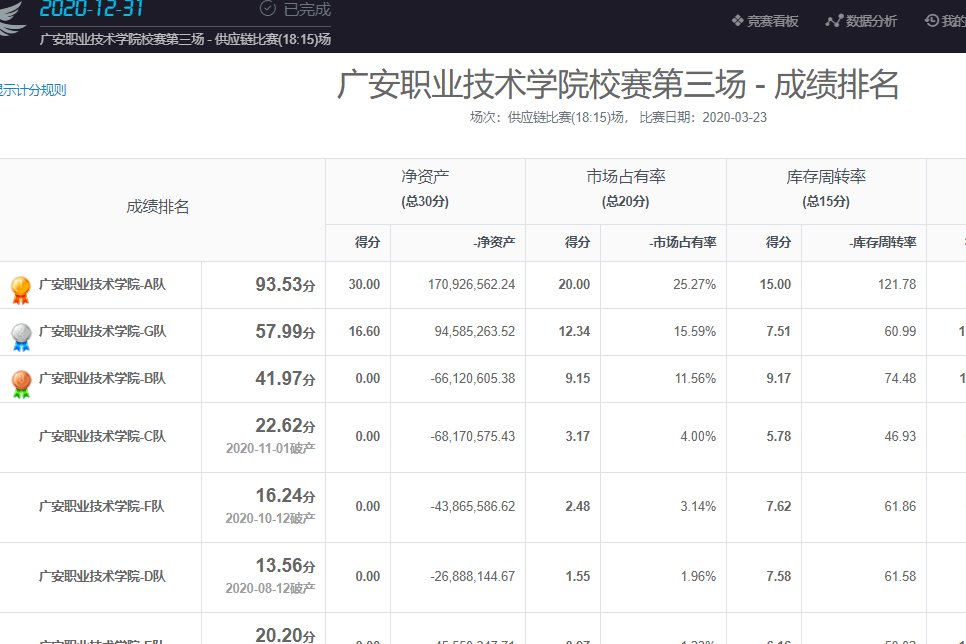Image resolution: width=966 pixels, height=644 pixels.
Task: Open 竞赛看板 from the top navigation
Action: pyautogui.click(x=765, y=21)
